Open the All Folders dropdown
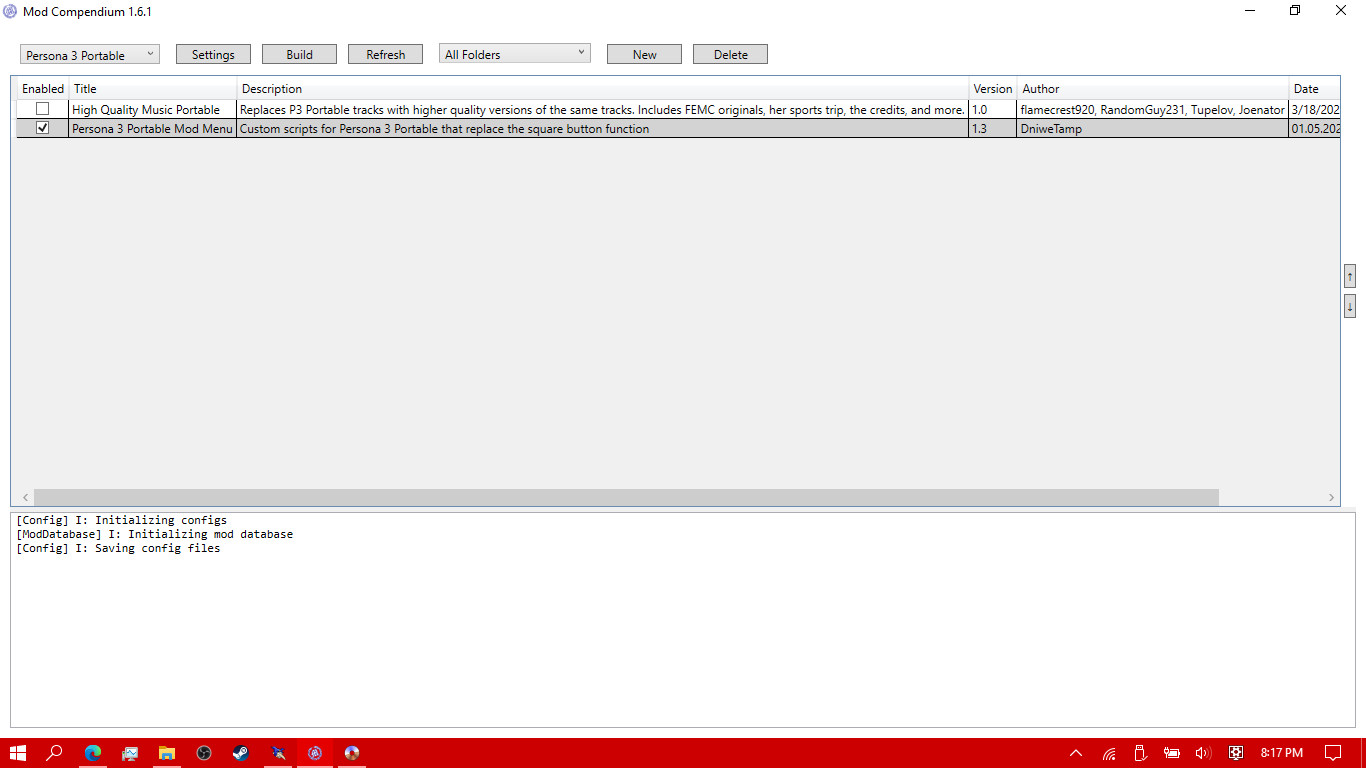Screen dimensions: 1366x768 point(515,54)
